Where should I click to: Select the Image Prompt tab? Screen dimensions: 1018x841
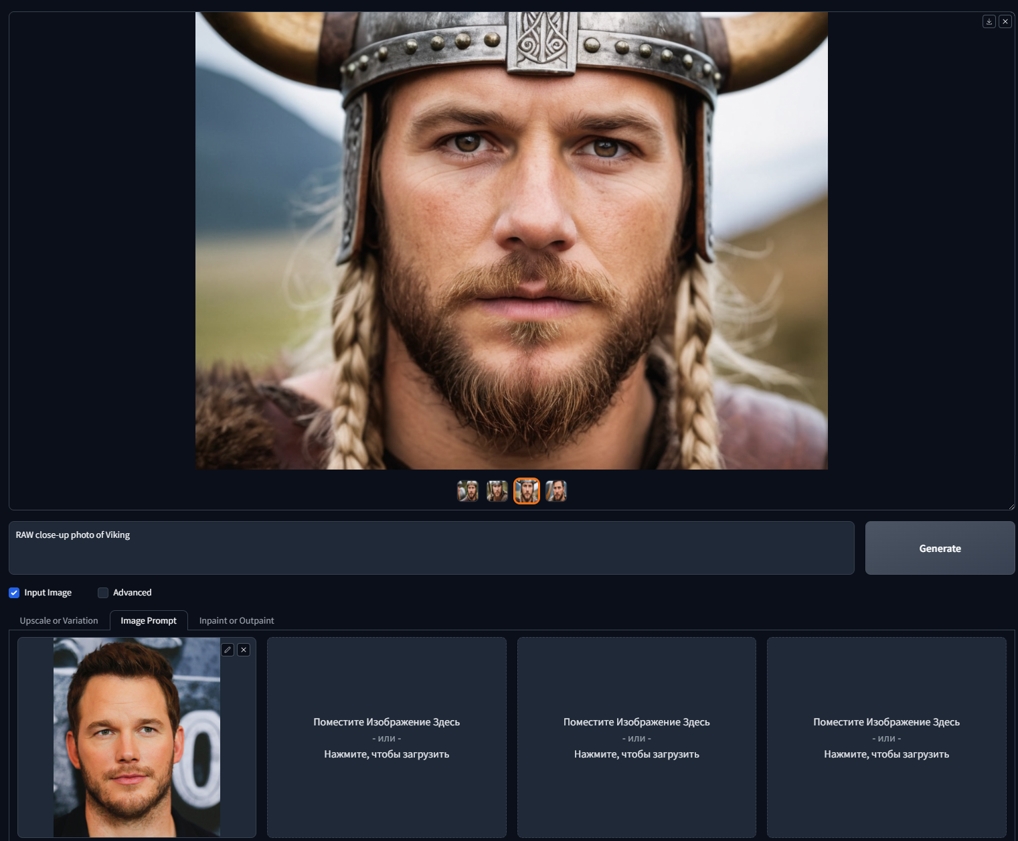[149, 620]
